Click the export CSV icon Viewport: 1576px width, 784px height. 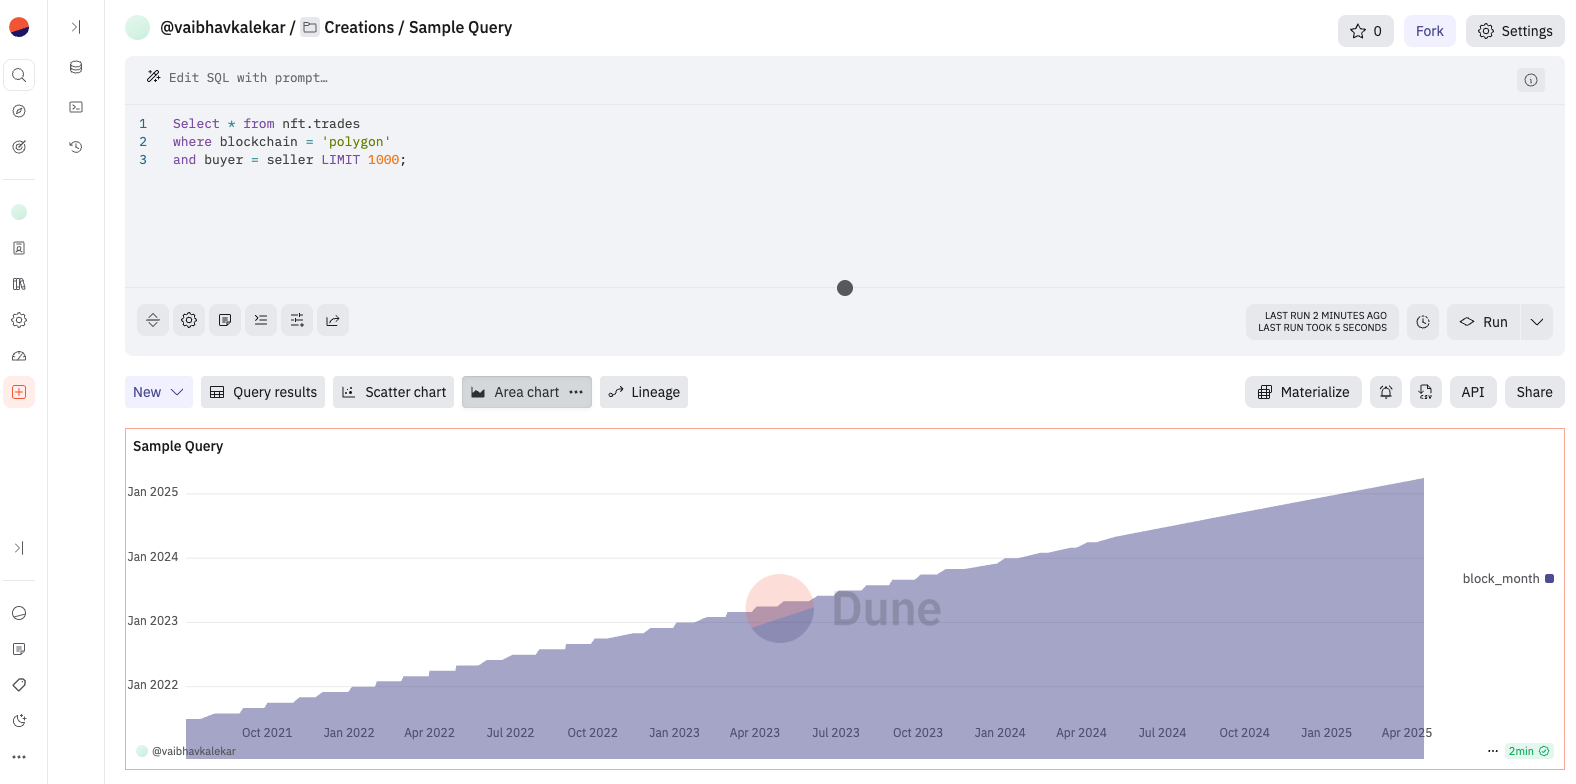coord(1426,392)
